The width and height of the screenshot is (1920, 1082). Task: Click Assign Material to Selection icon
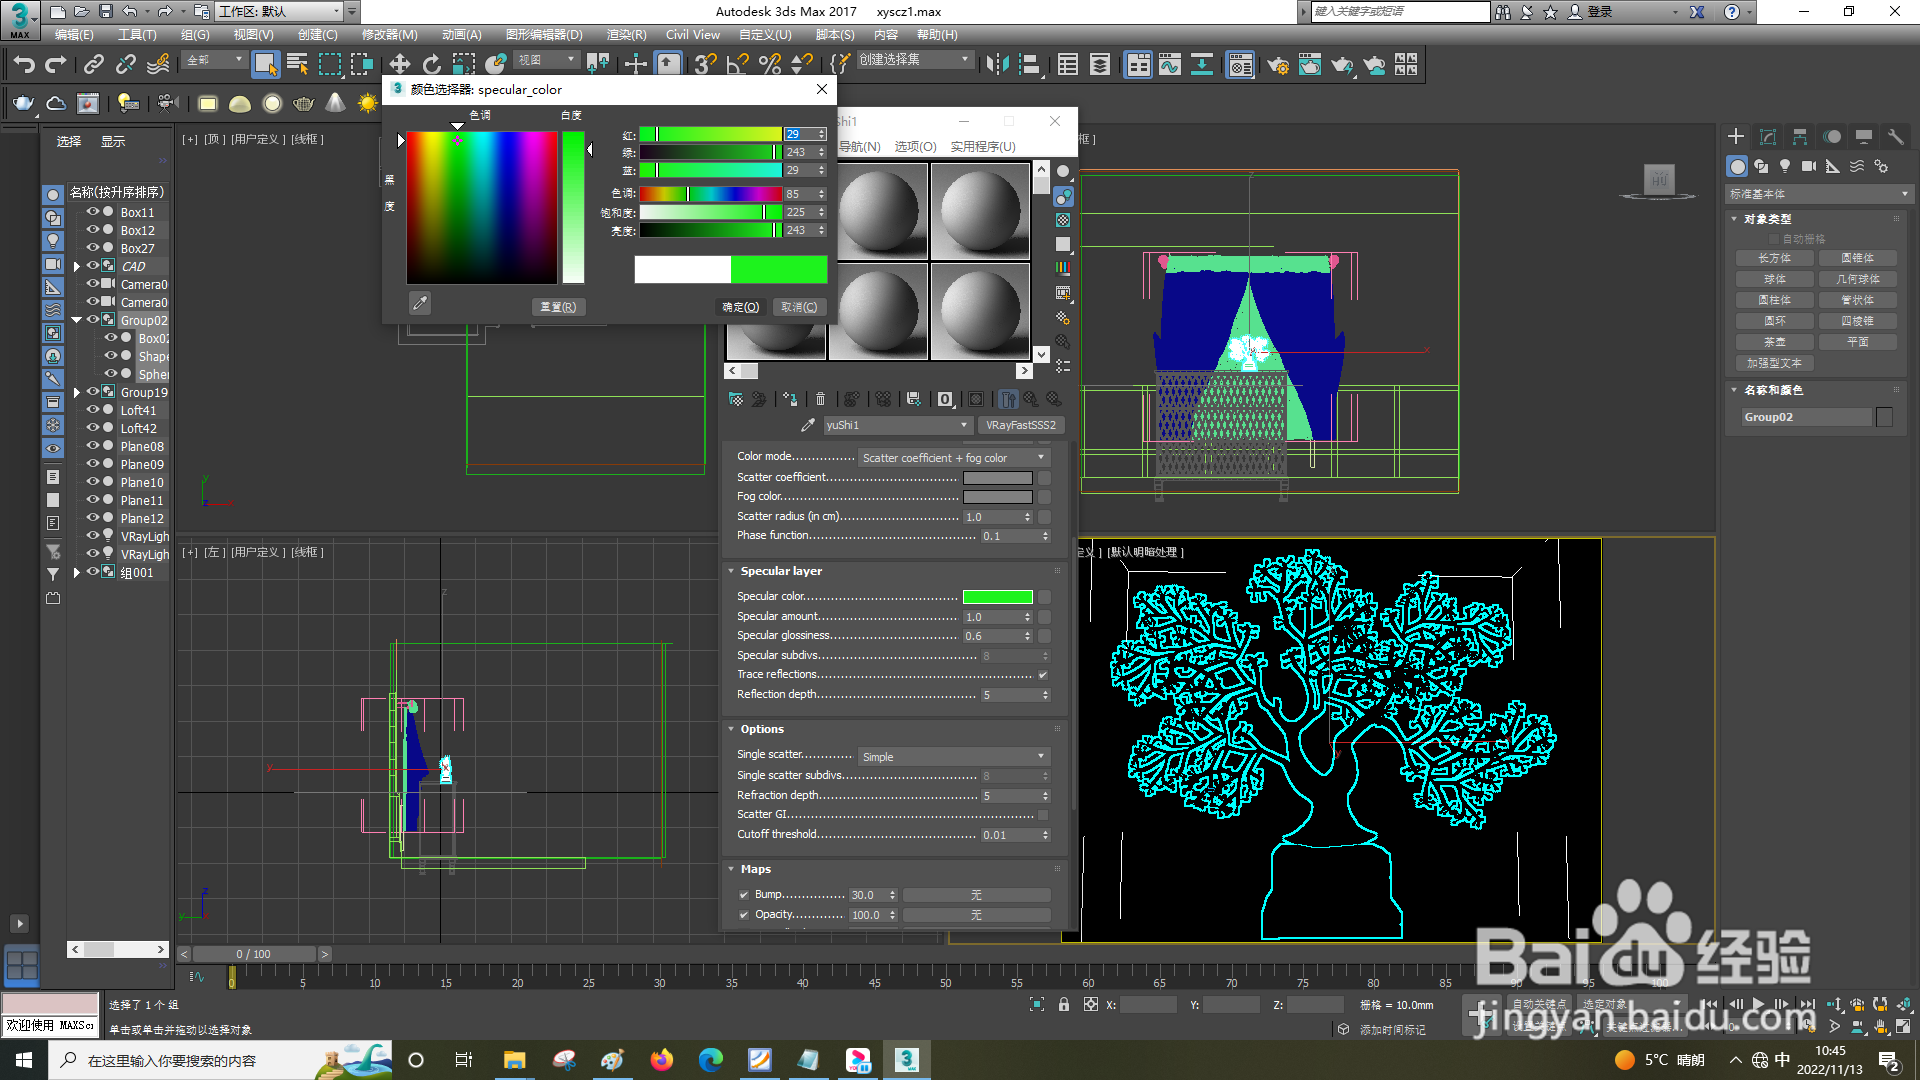point(790,399)
